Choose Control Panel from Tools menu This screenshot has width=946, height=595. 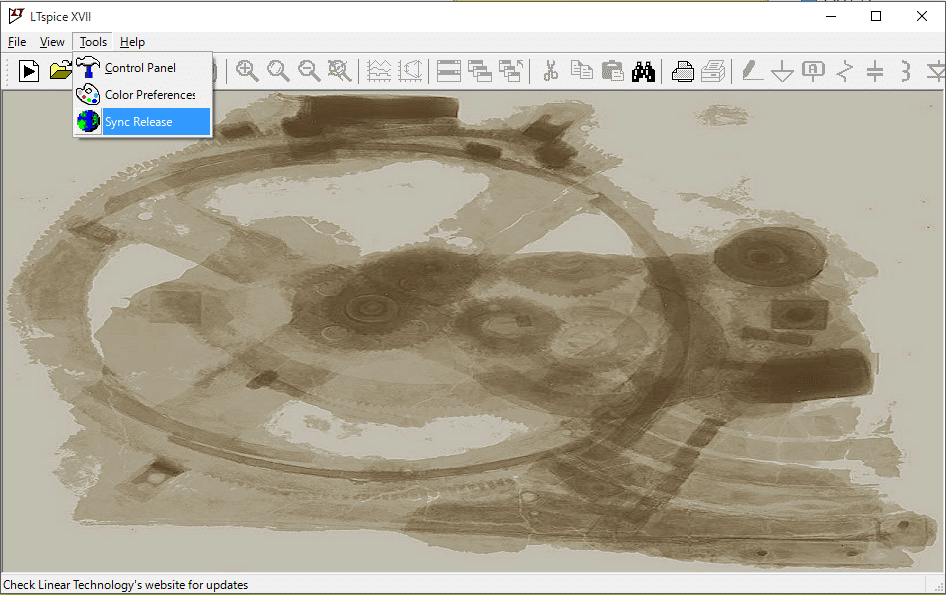[x=142, y=68]
